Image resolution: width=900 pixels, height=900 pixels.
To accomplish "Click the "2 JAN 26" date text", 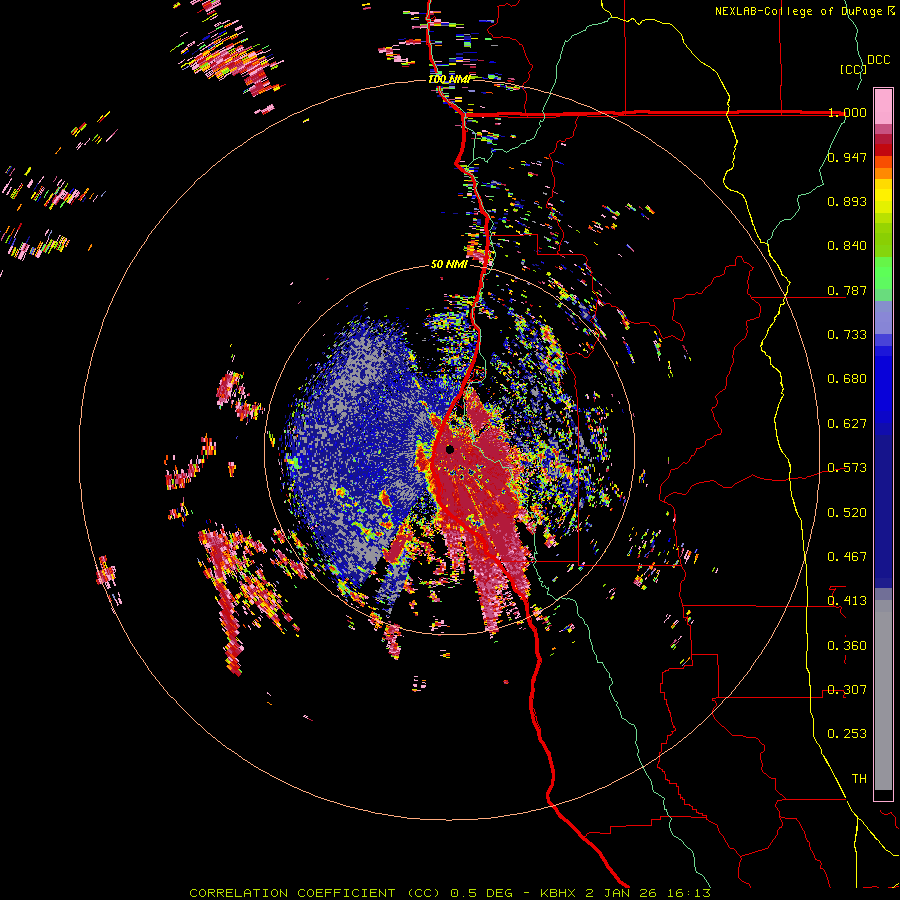I will [621, 893].
